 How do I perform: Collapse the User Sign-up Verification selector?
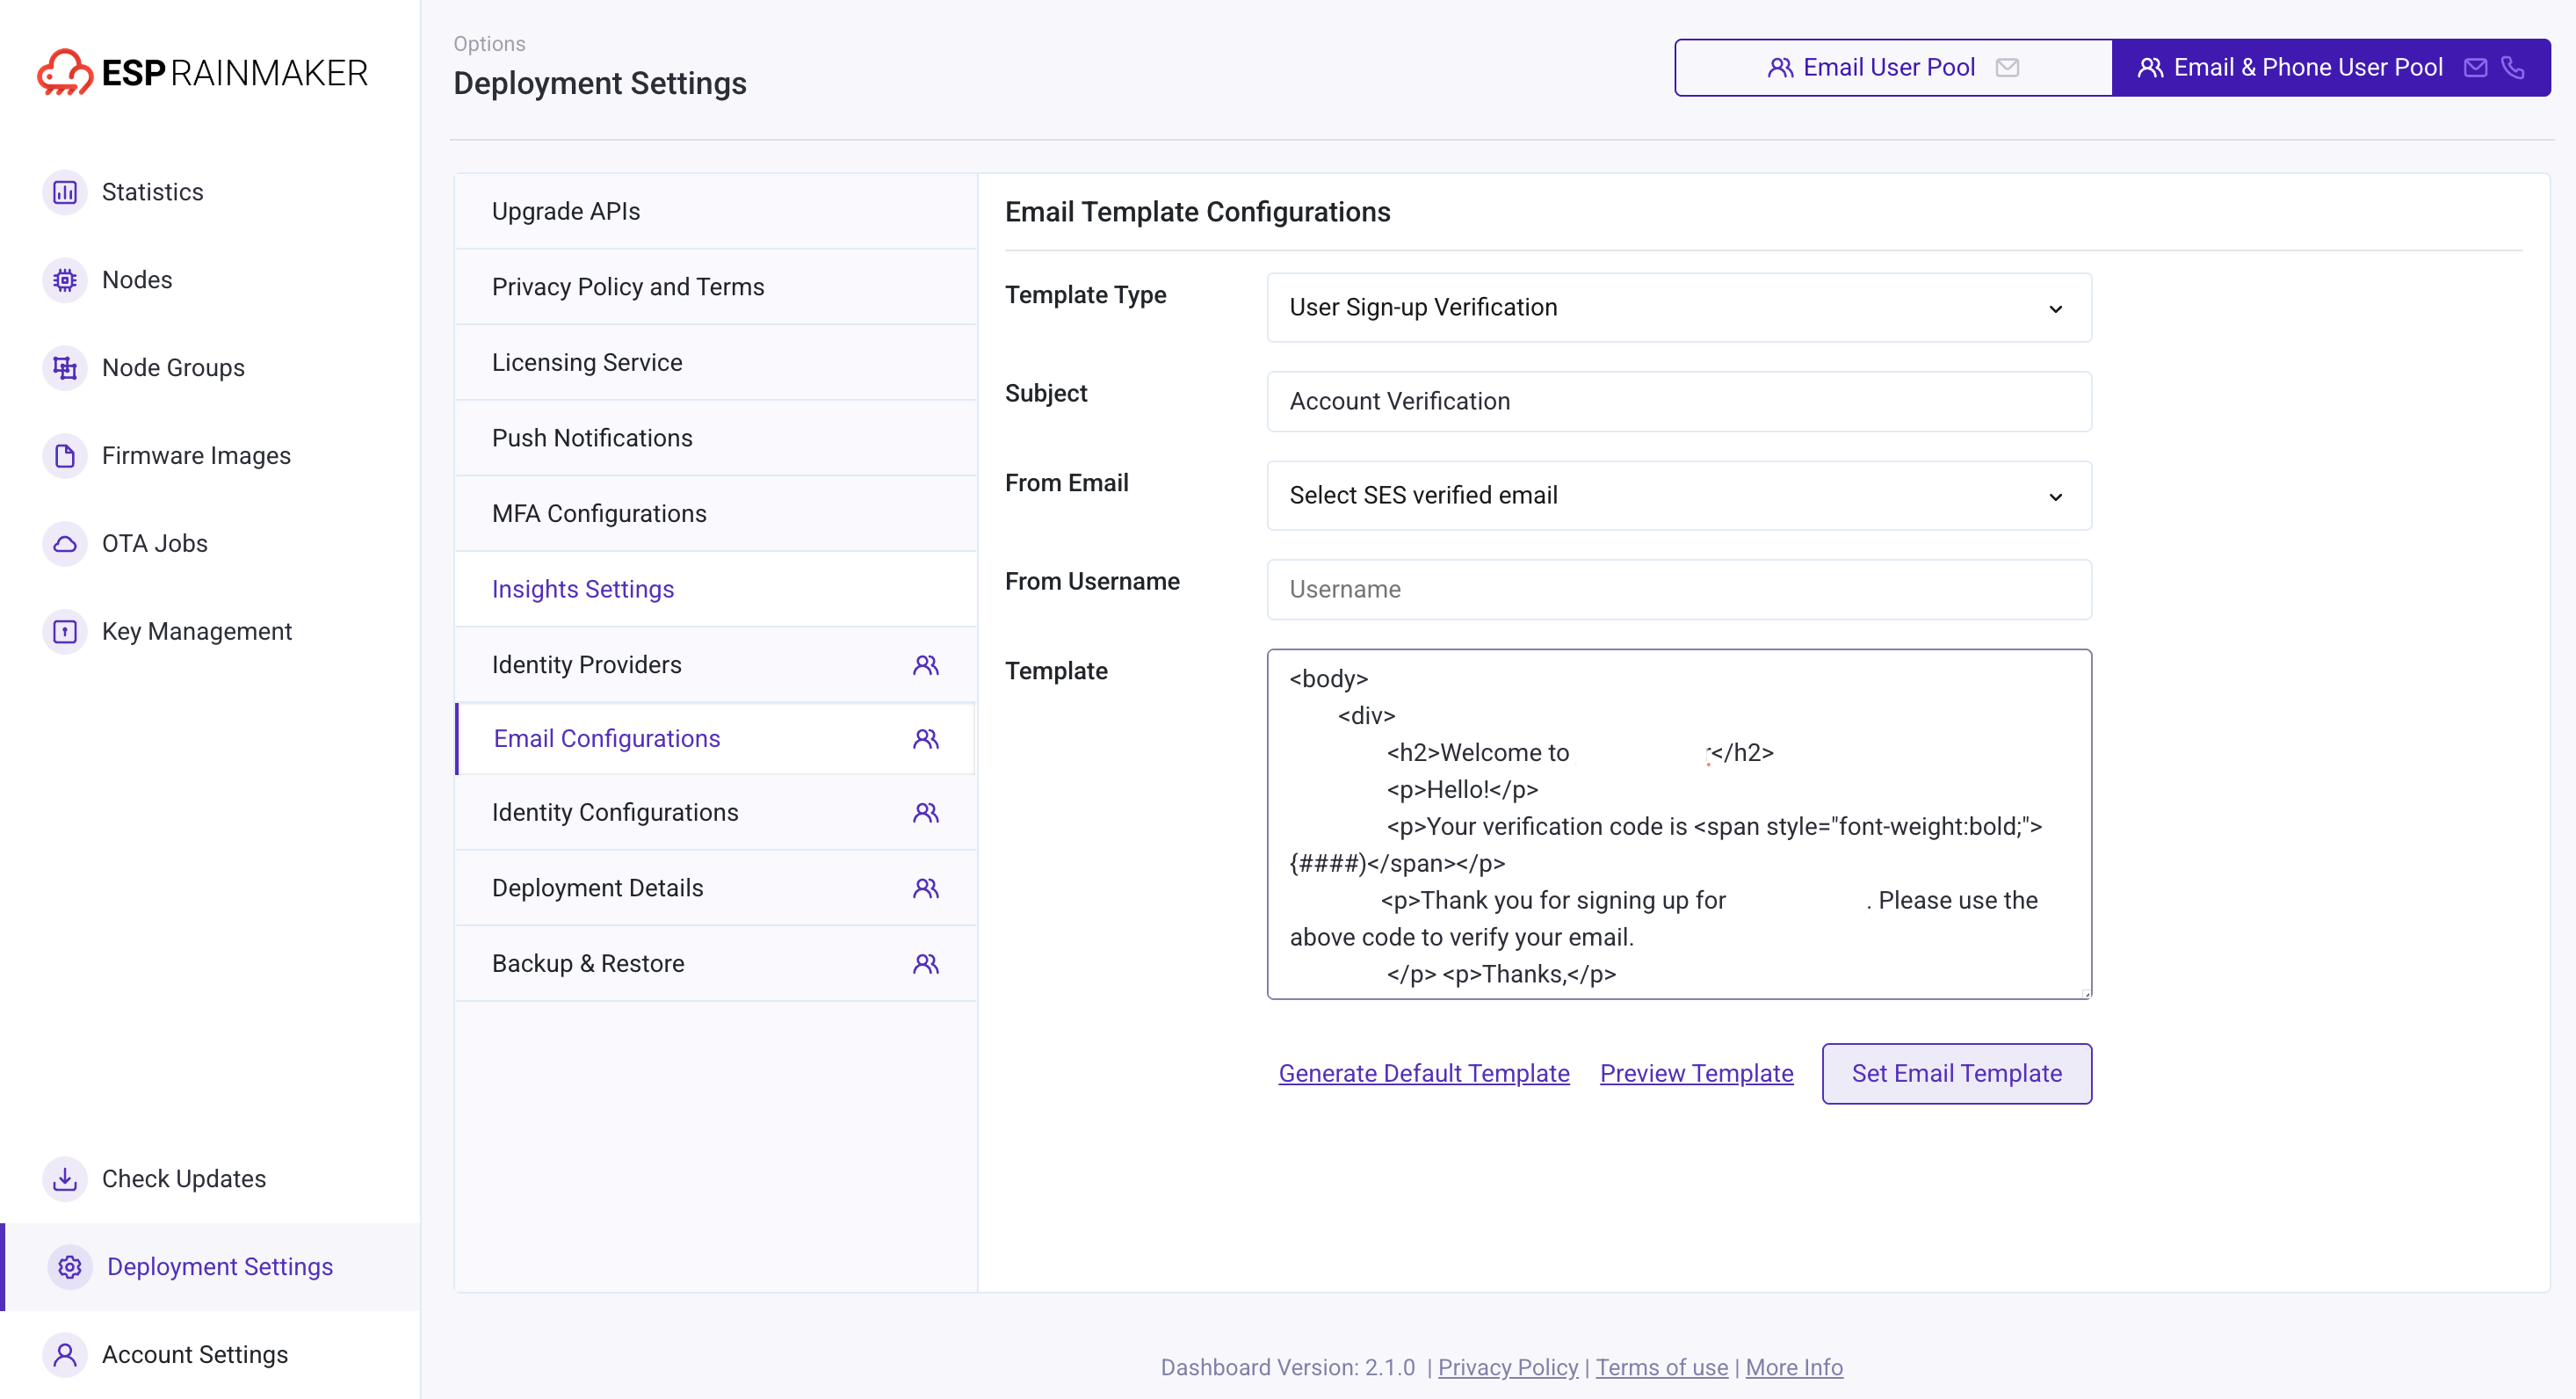pyautogui.click(x=2055, y=307)
